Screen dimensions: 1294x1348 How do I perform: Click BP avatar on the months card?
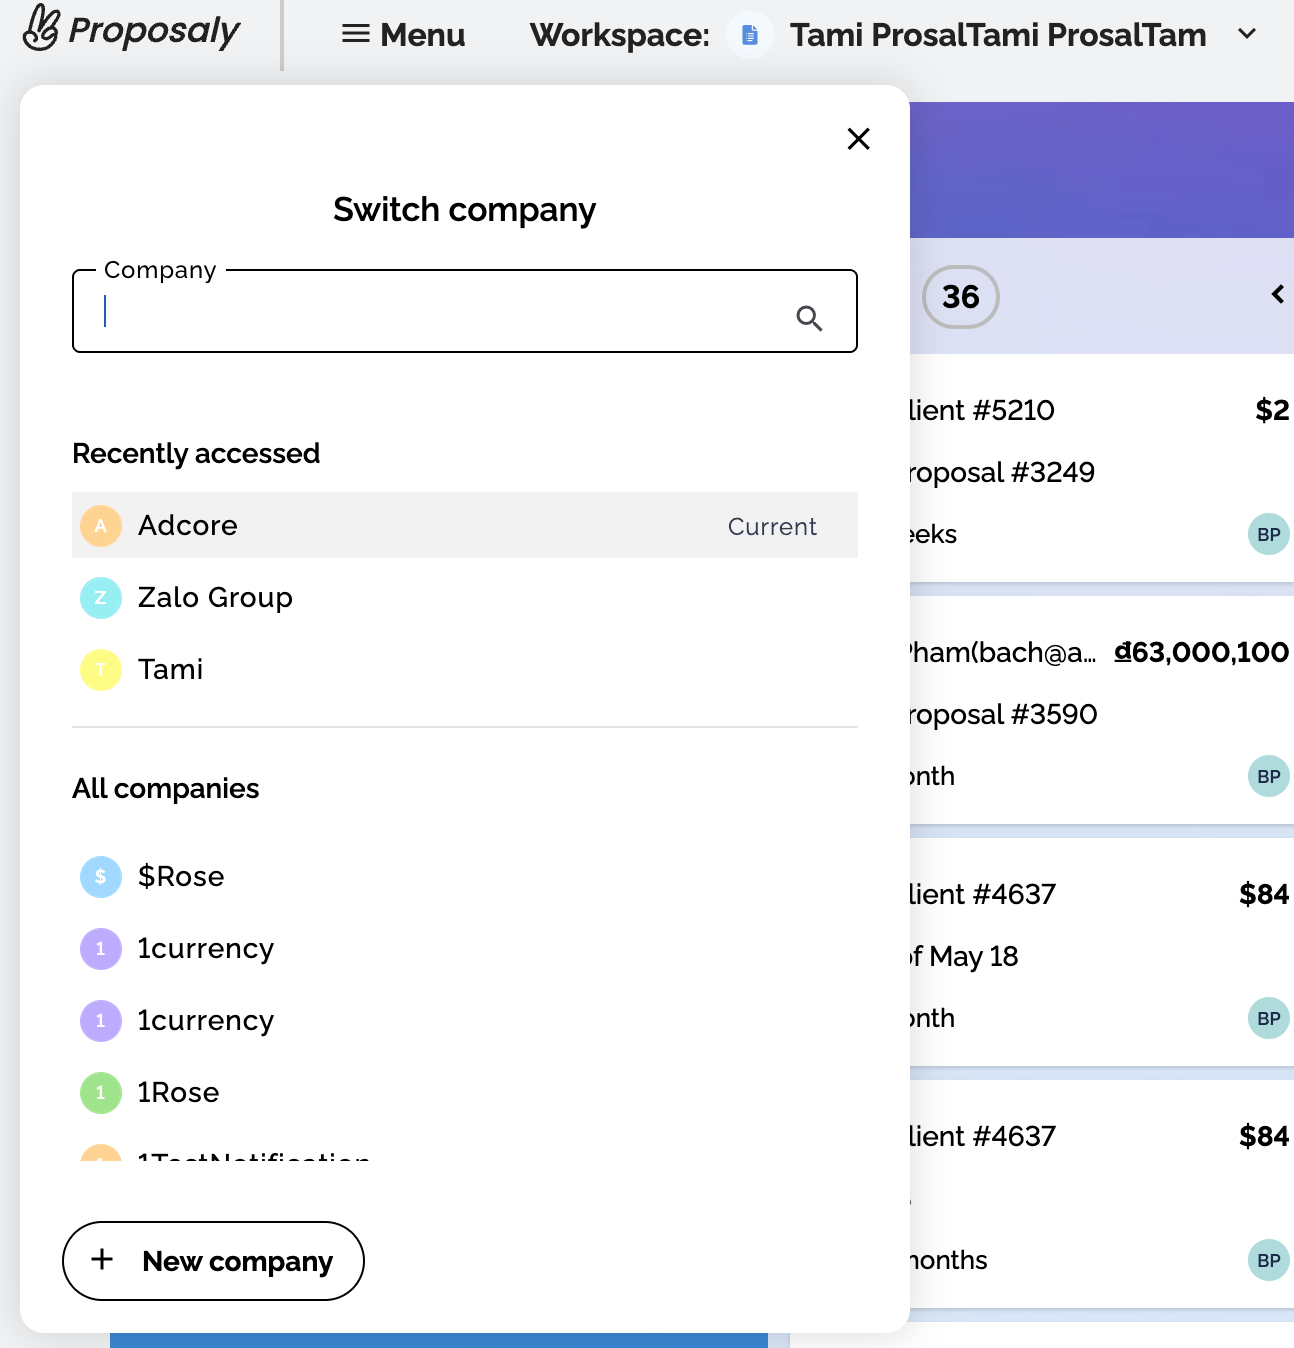1269,1260
